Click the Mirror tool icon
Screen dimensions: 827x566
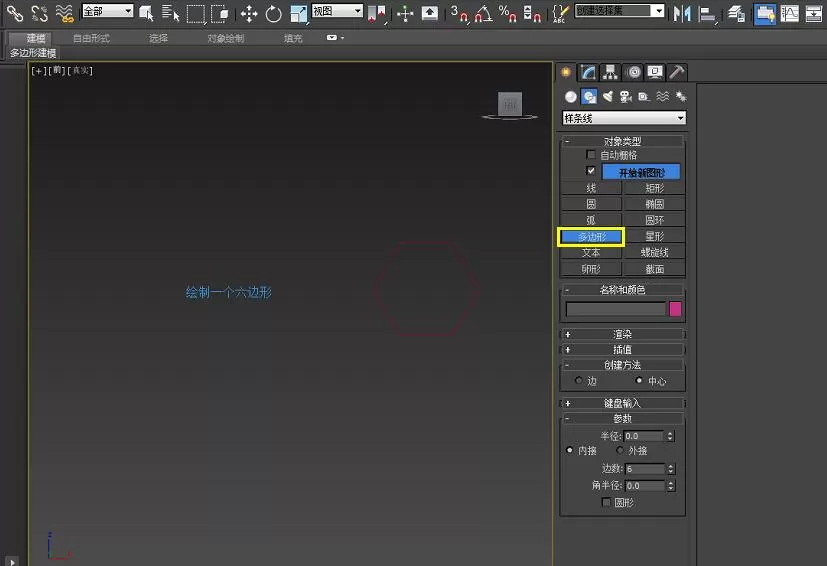(x=681, y=14)
